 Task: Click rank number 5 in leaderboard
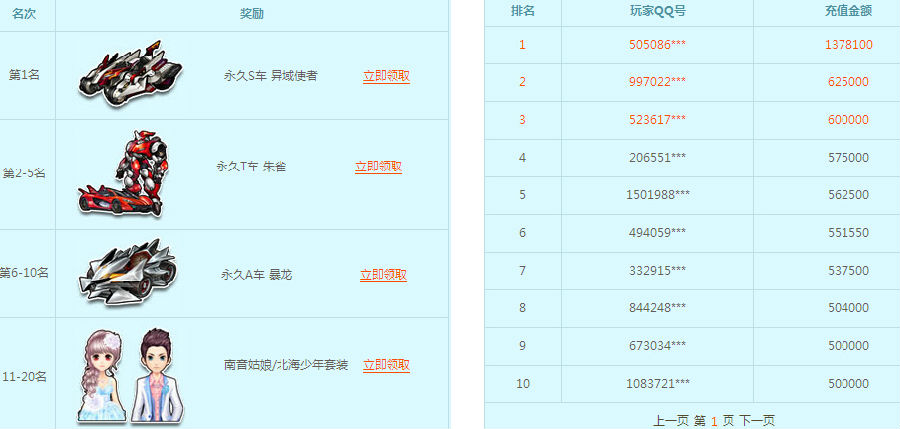[522, 195]
